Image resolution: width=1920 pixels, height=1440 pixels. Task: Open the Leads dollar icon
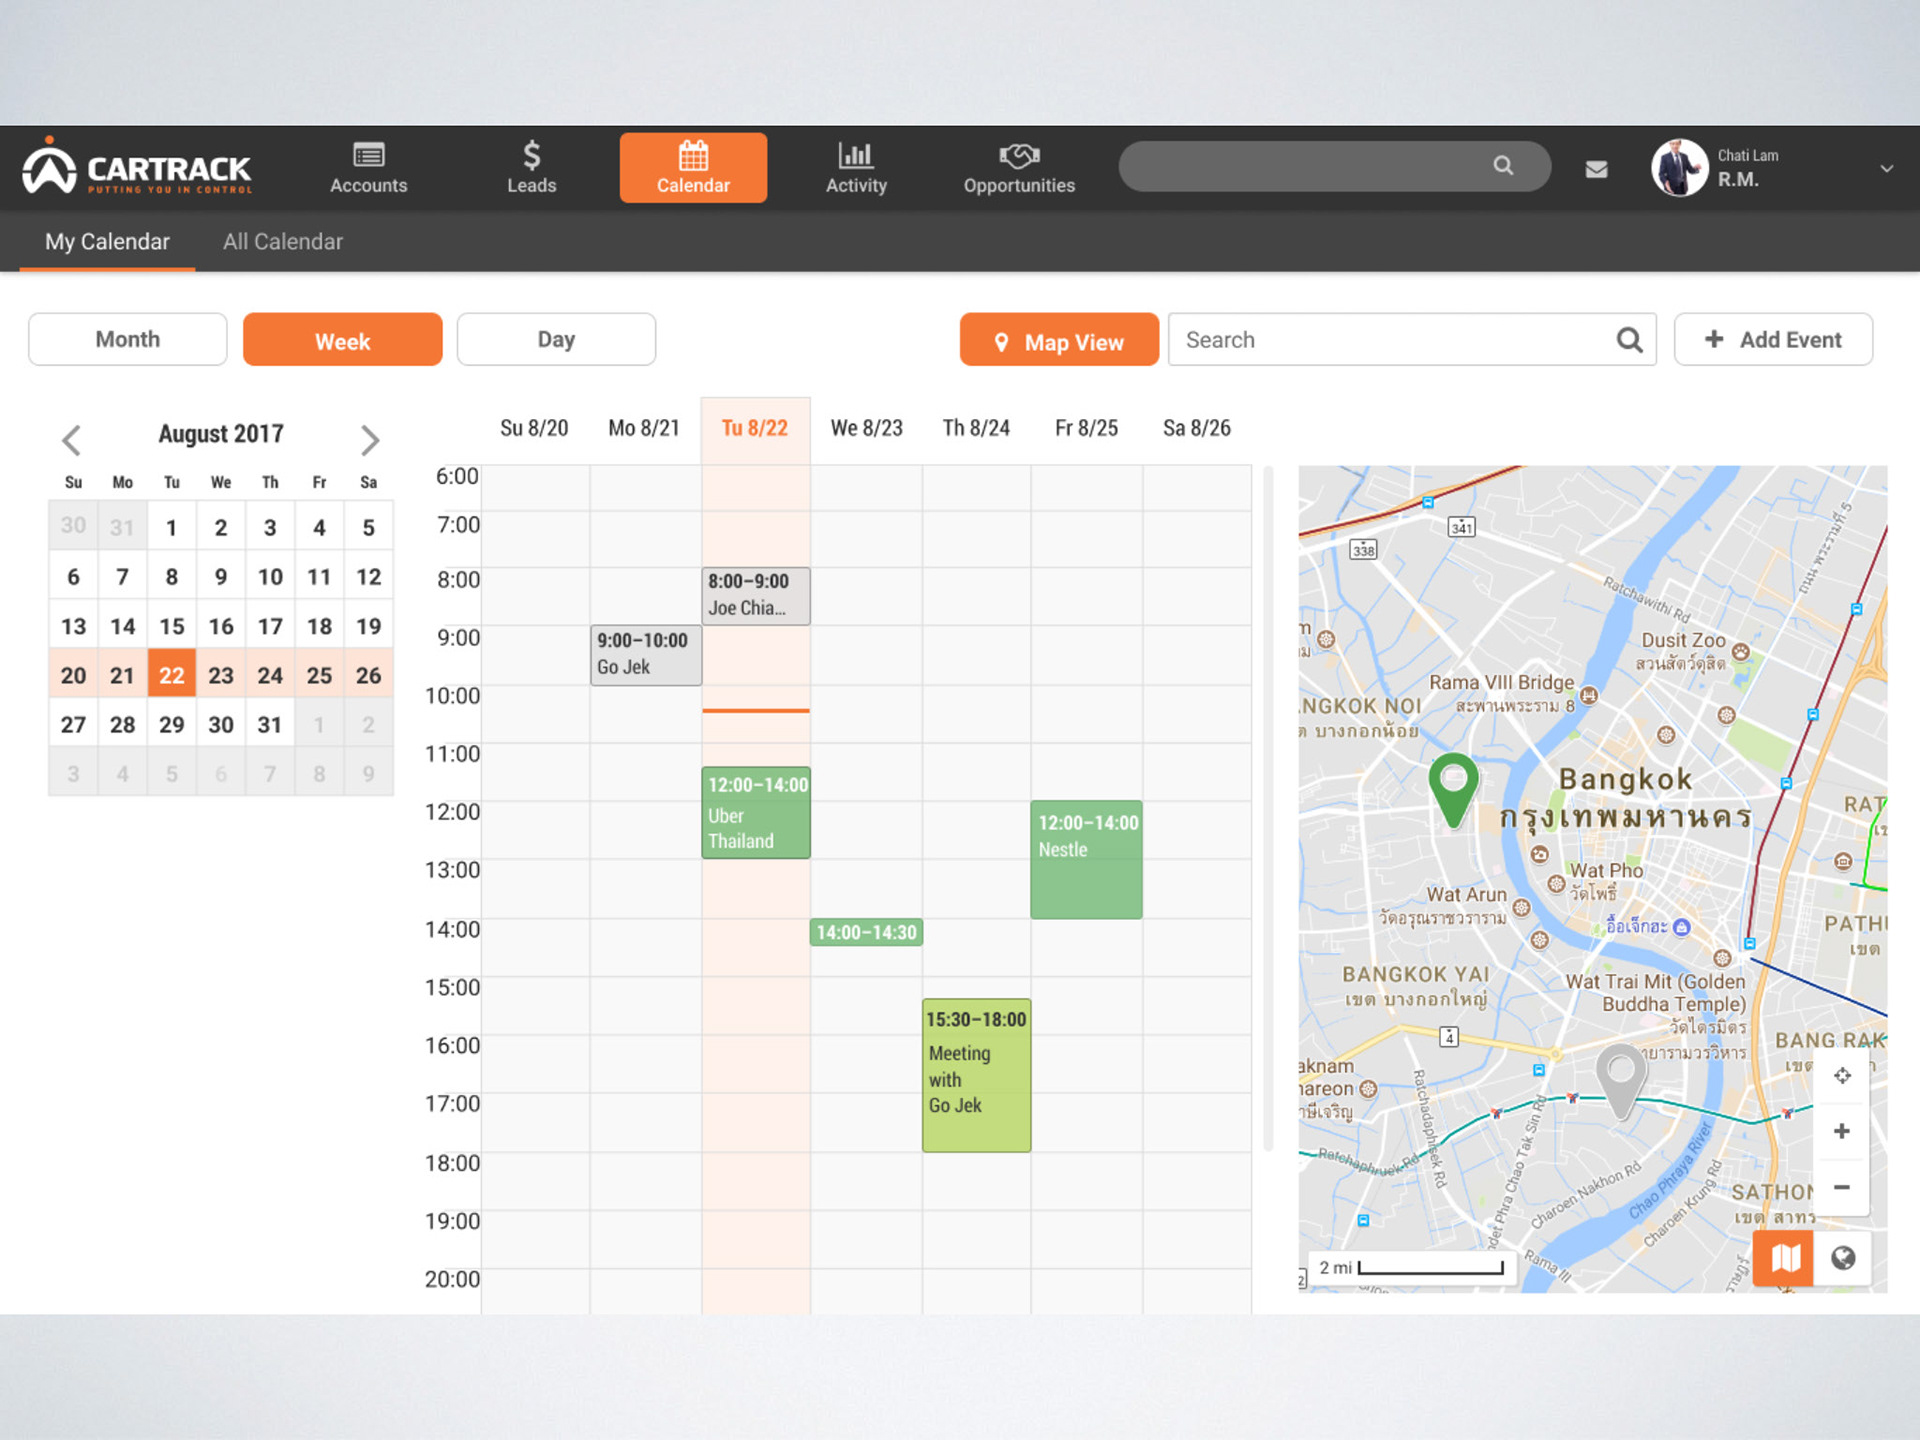click(x=531, y=156)
